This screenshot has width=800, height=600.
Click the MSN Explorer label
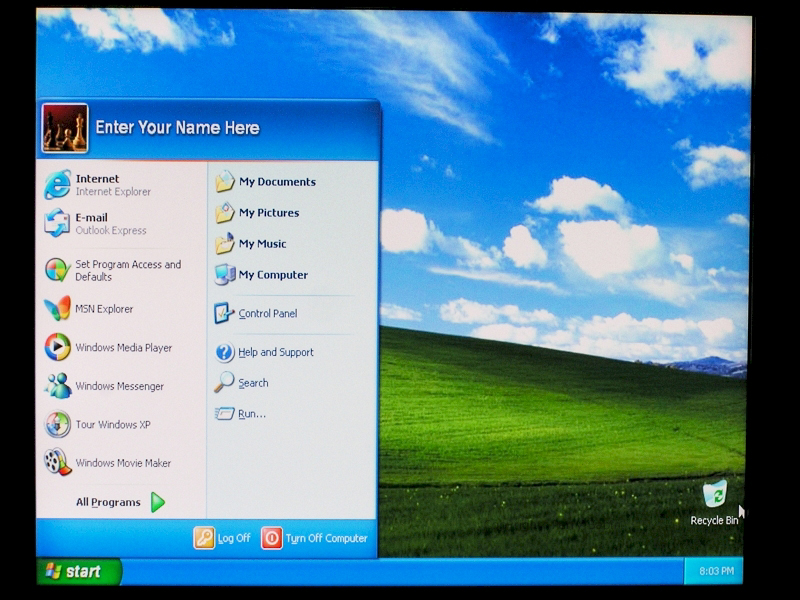(x=104, y=309)
